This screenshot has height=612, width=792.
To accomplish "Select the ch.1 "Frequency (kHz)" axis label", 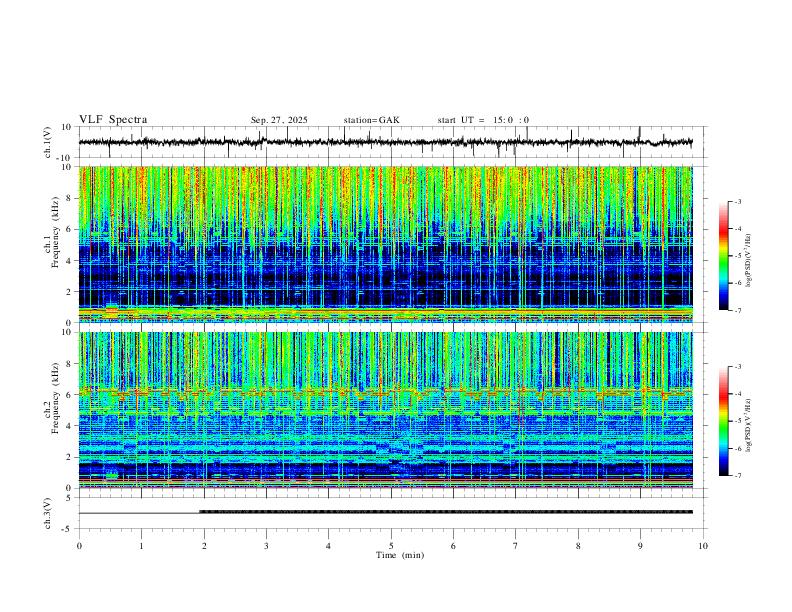I will (55, 232).
